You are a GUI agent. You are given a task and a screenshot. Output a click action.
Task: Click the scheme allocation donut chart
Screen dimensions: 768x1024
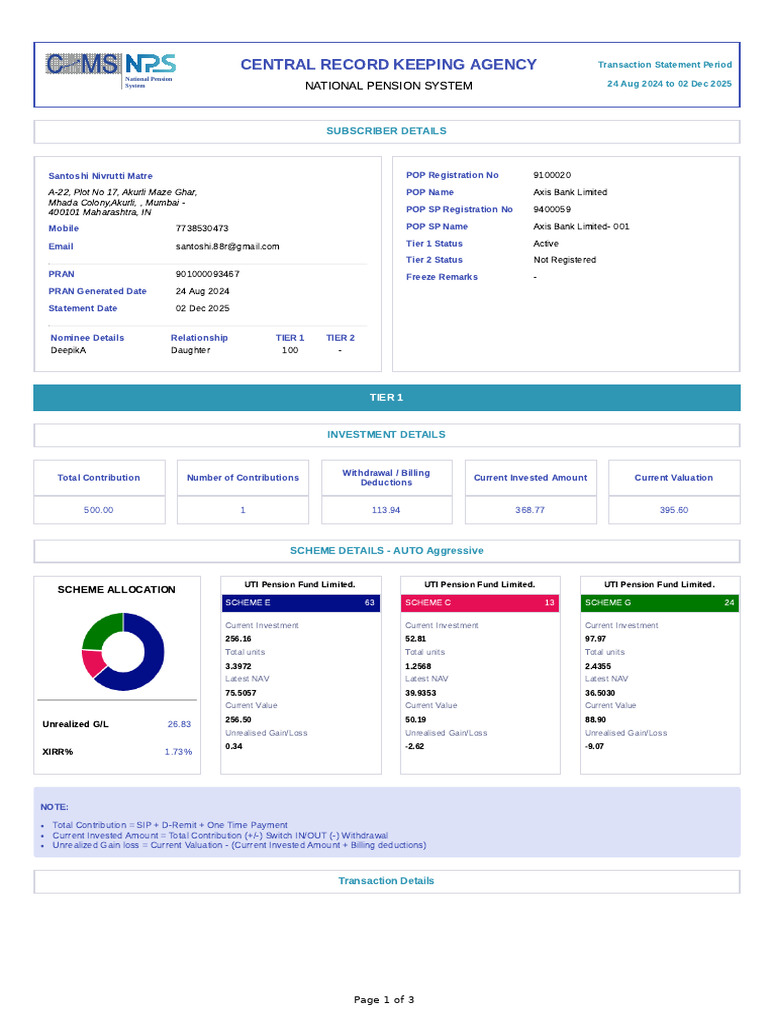coord(123,651)
